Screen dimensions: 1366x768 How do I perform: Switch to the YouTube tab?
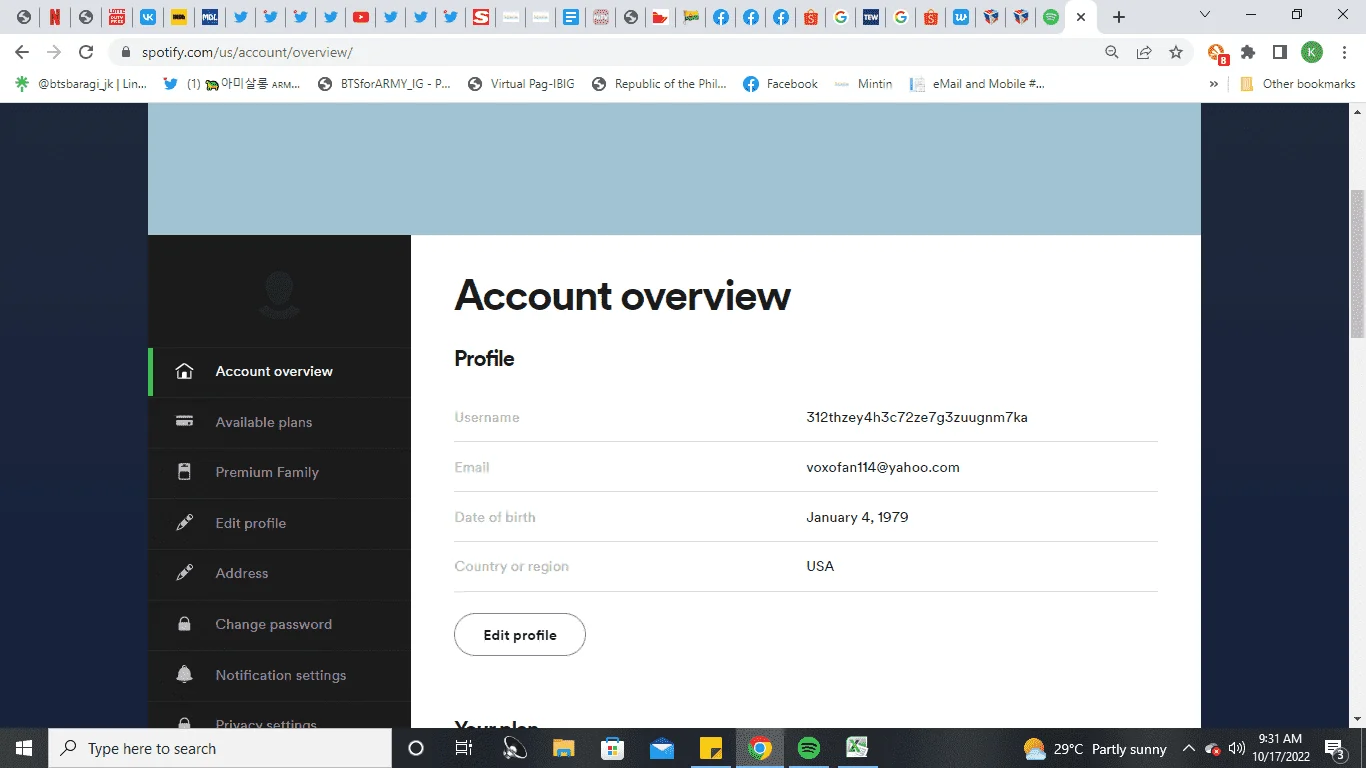pyautogui.click(x=361, y=17)
